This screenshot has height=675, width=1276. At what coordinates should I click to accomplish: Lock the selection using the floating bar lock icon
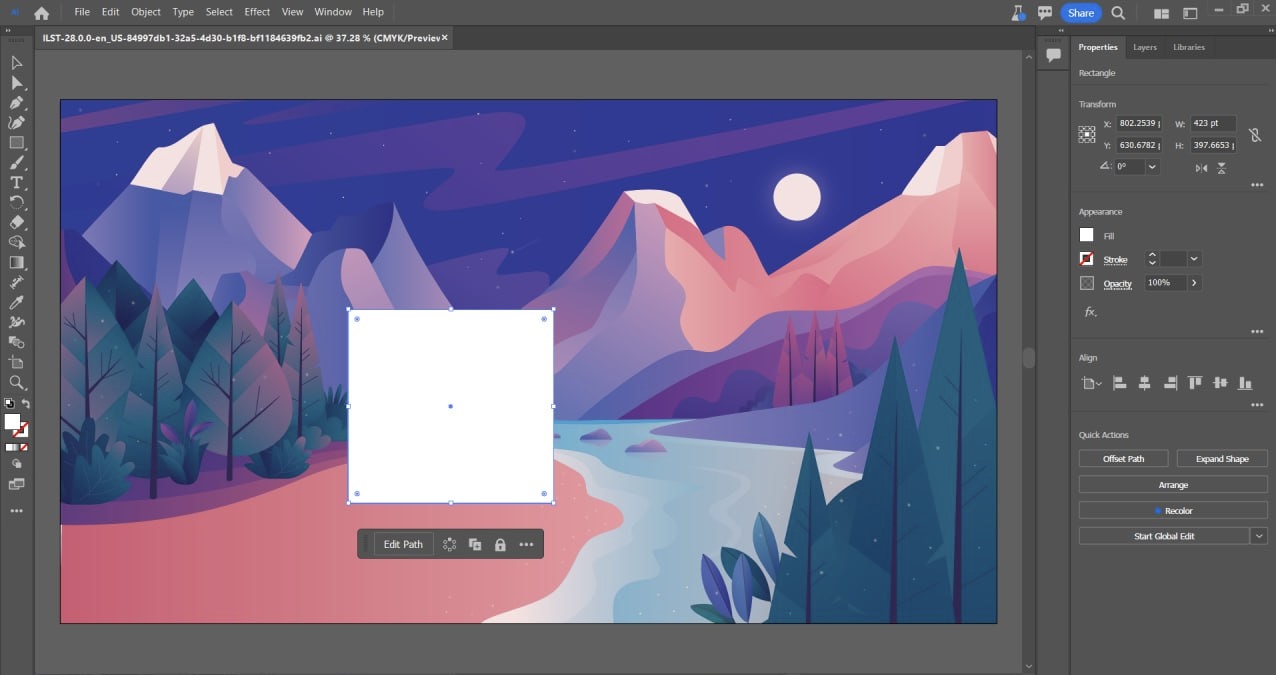[500, 544]
